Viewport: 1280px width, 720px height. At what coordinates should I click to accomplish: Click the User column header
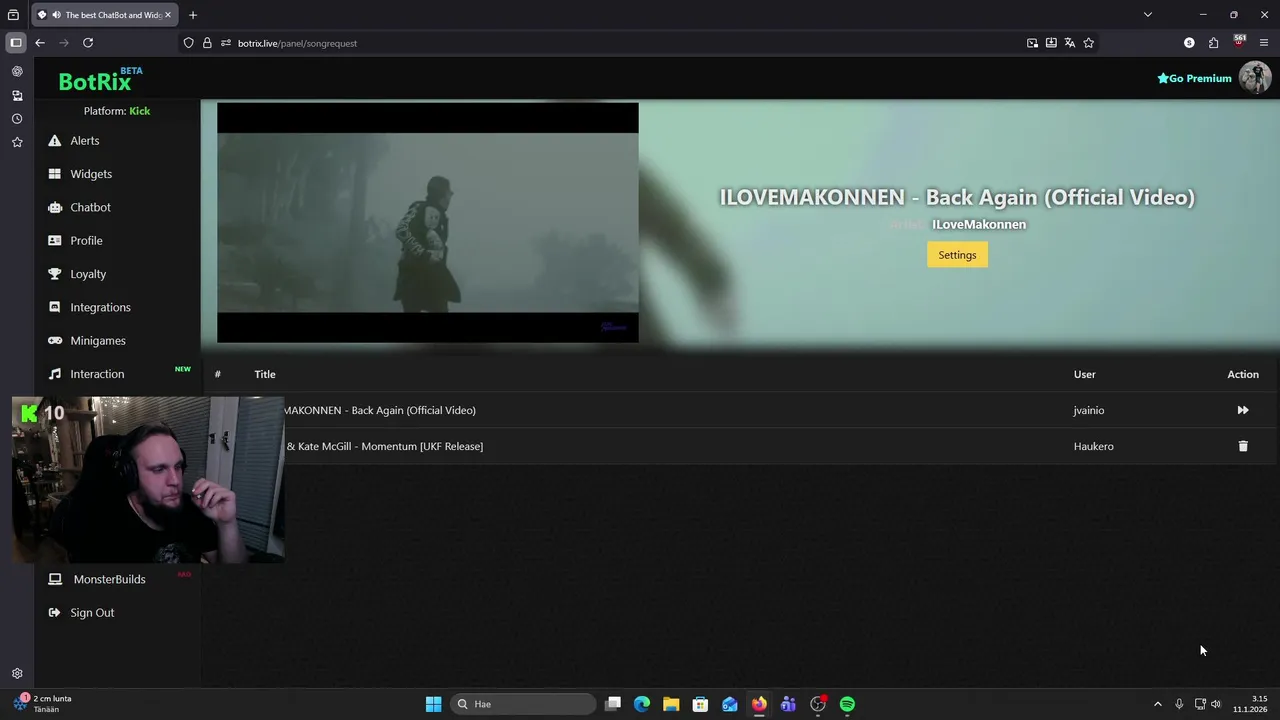pyautogui.click(x=1085, y=374)
